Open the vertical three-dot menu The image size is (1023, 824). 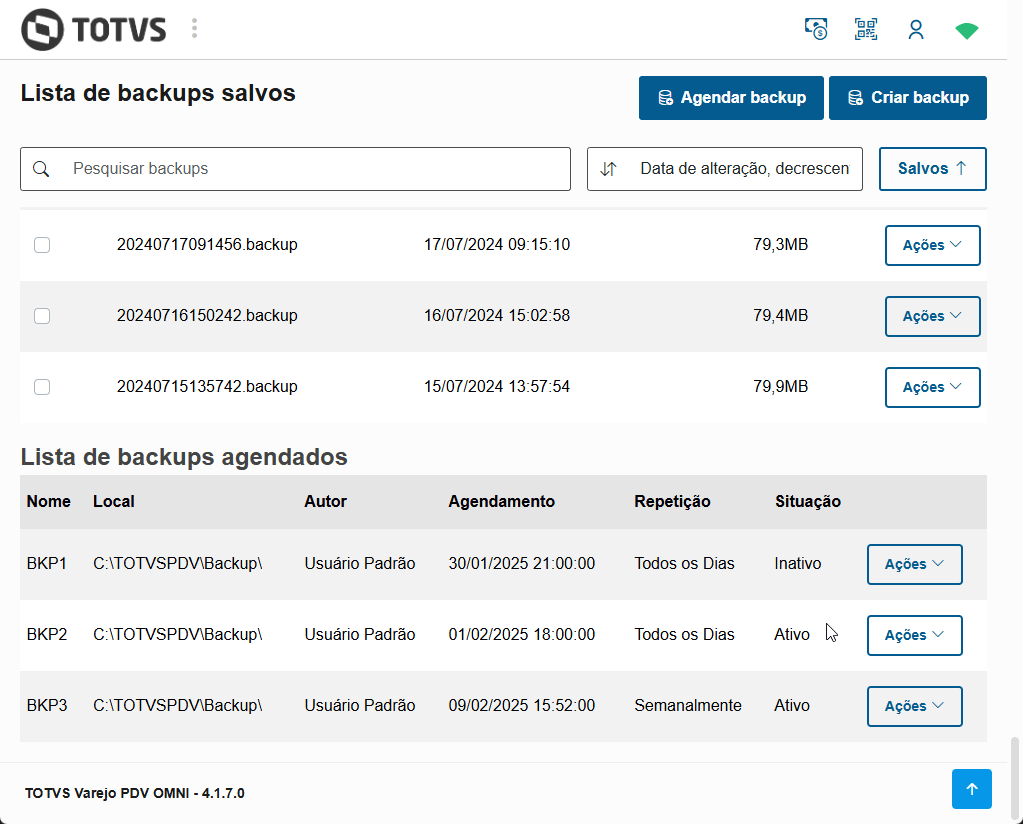tap(194, 29)
